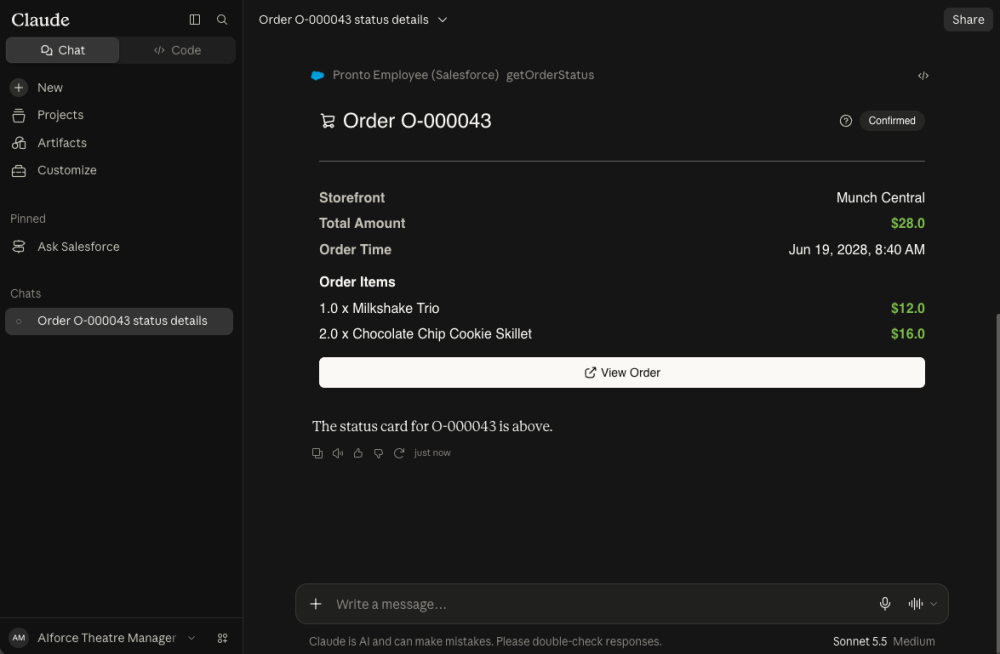The height and width of the screenshot is (654, 1000).
Task: Click the Medium effort label
Action: (914, 641)
